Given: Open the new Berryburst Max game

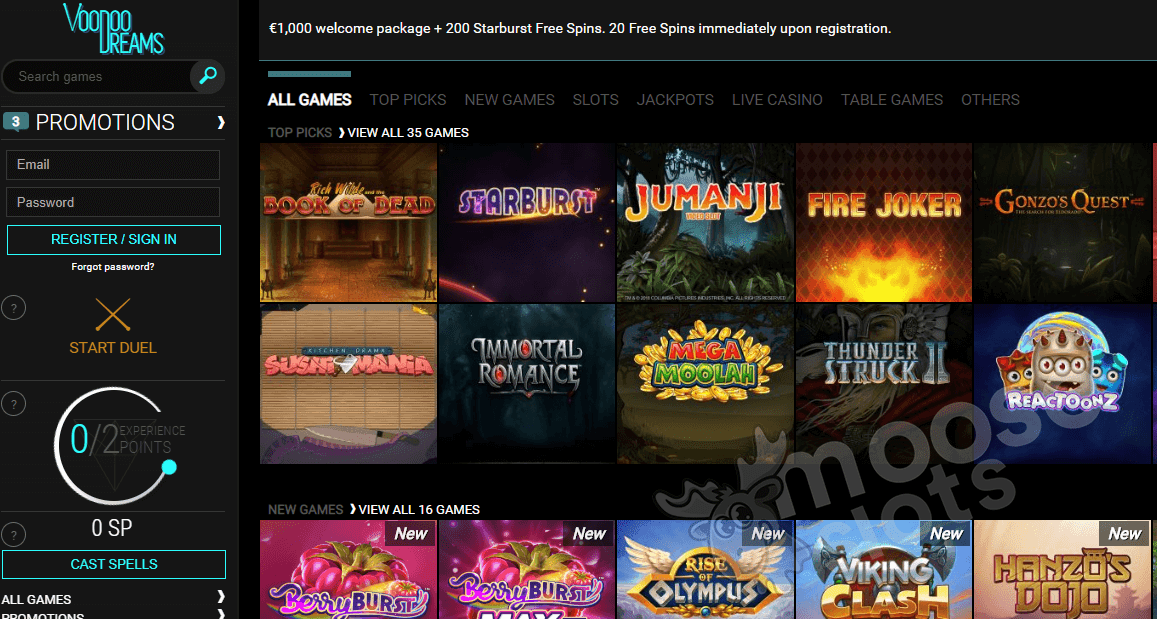Looking at the screenshot, I should (x=527, y=570).
